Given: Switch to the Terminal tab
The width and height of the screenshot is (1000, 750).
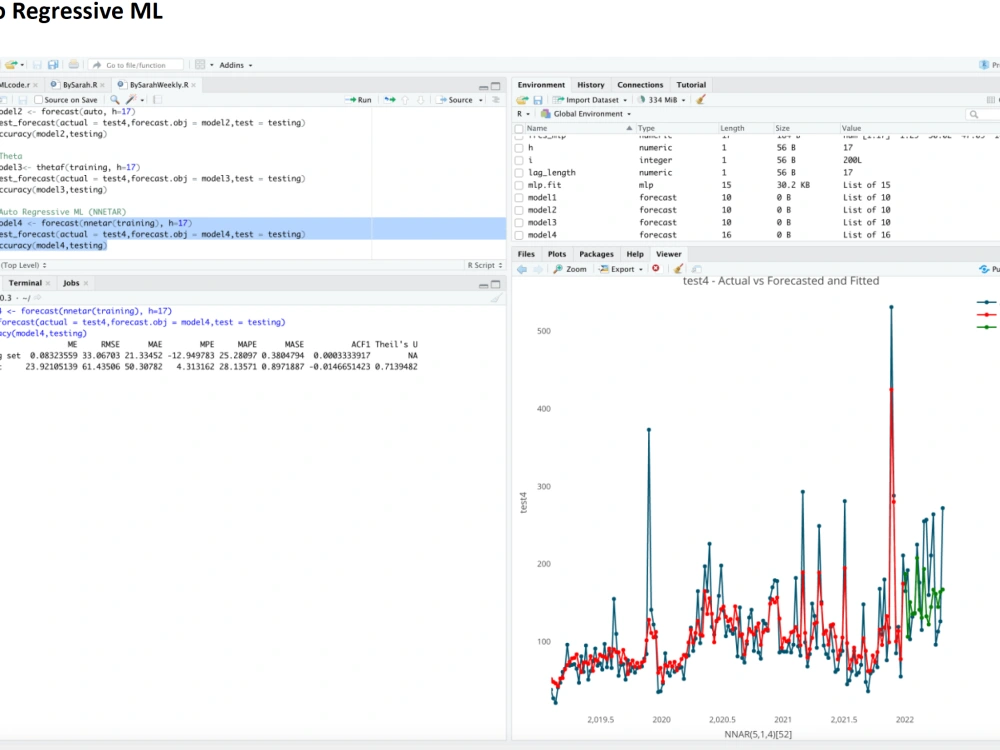Looking at the screenshot, I should [28, 283].
